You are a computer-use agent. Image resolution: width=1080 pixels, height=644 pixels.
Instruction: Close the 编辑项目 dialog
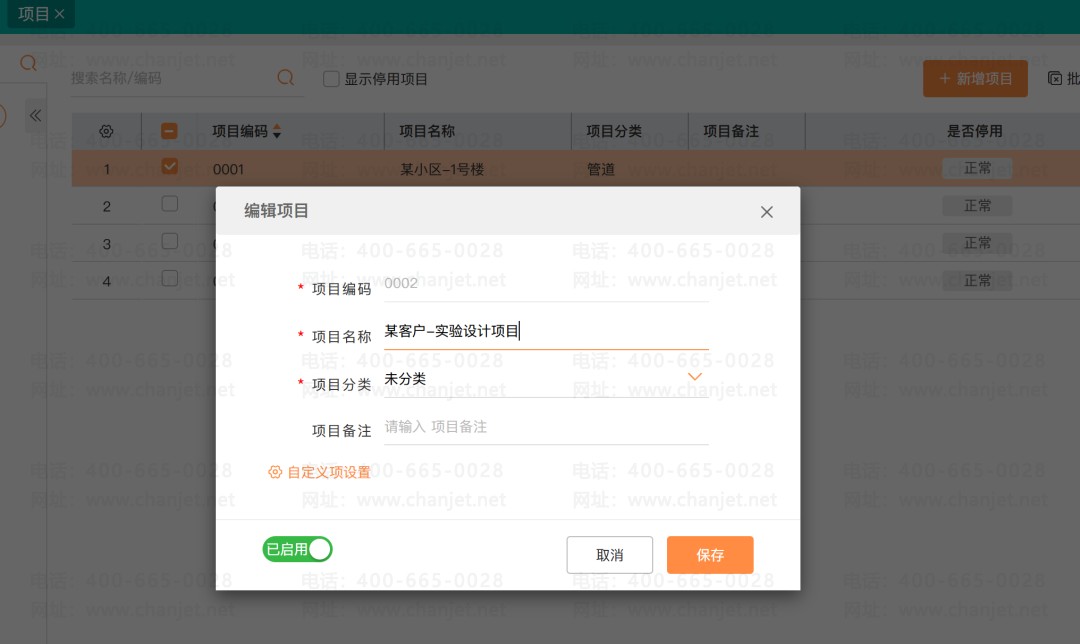click(x=767, y=212)
